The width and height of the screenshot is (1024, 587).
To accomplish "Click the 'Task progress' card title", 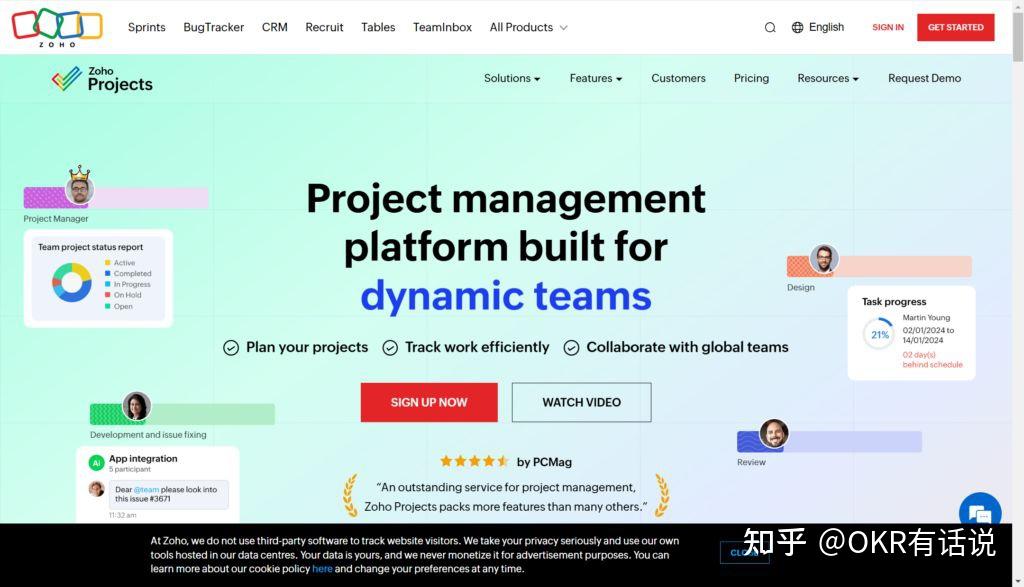I will 894,302.
